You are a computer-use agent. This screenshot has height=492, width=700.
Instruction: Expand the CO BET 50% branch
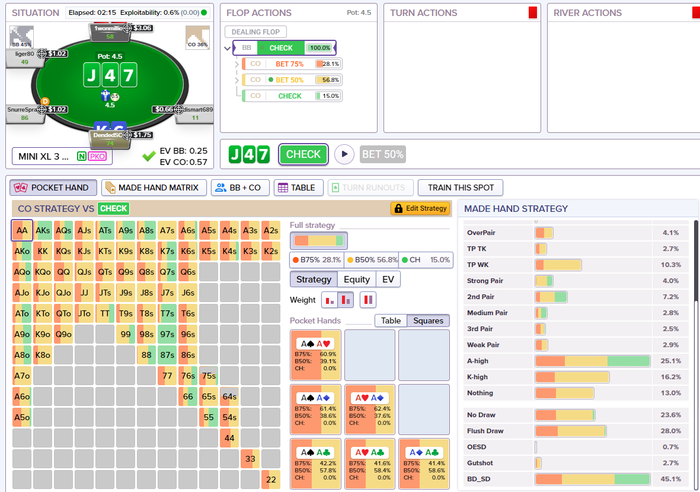237,80
